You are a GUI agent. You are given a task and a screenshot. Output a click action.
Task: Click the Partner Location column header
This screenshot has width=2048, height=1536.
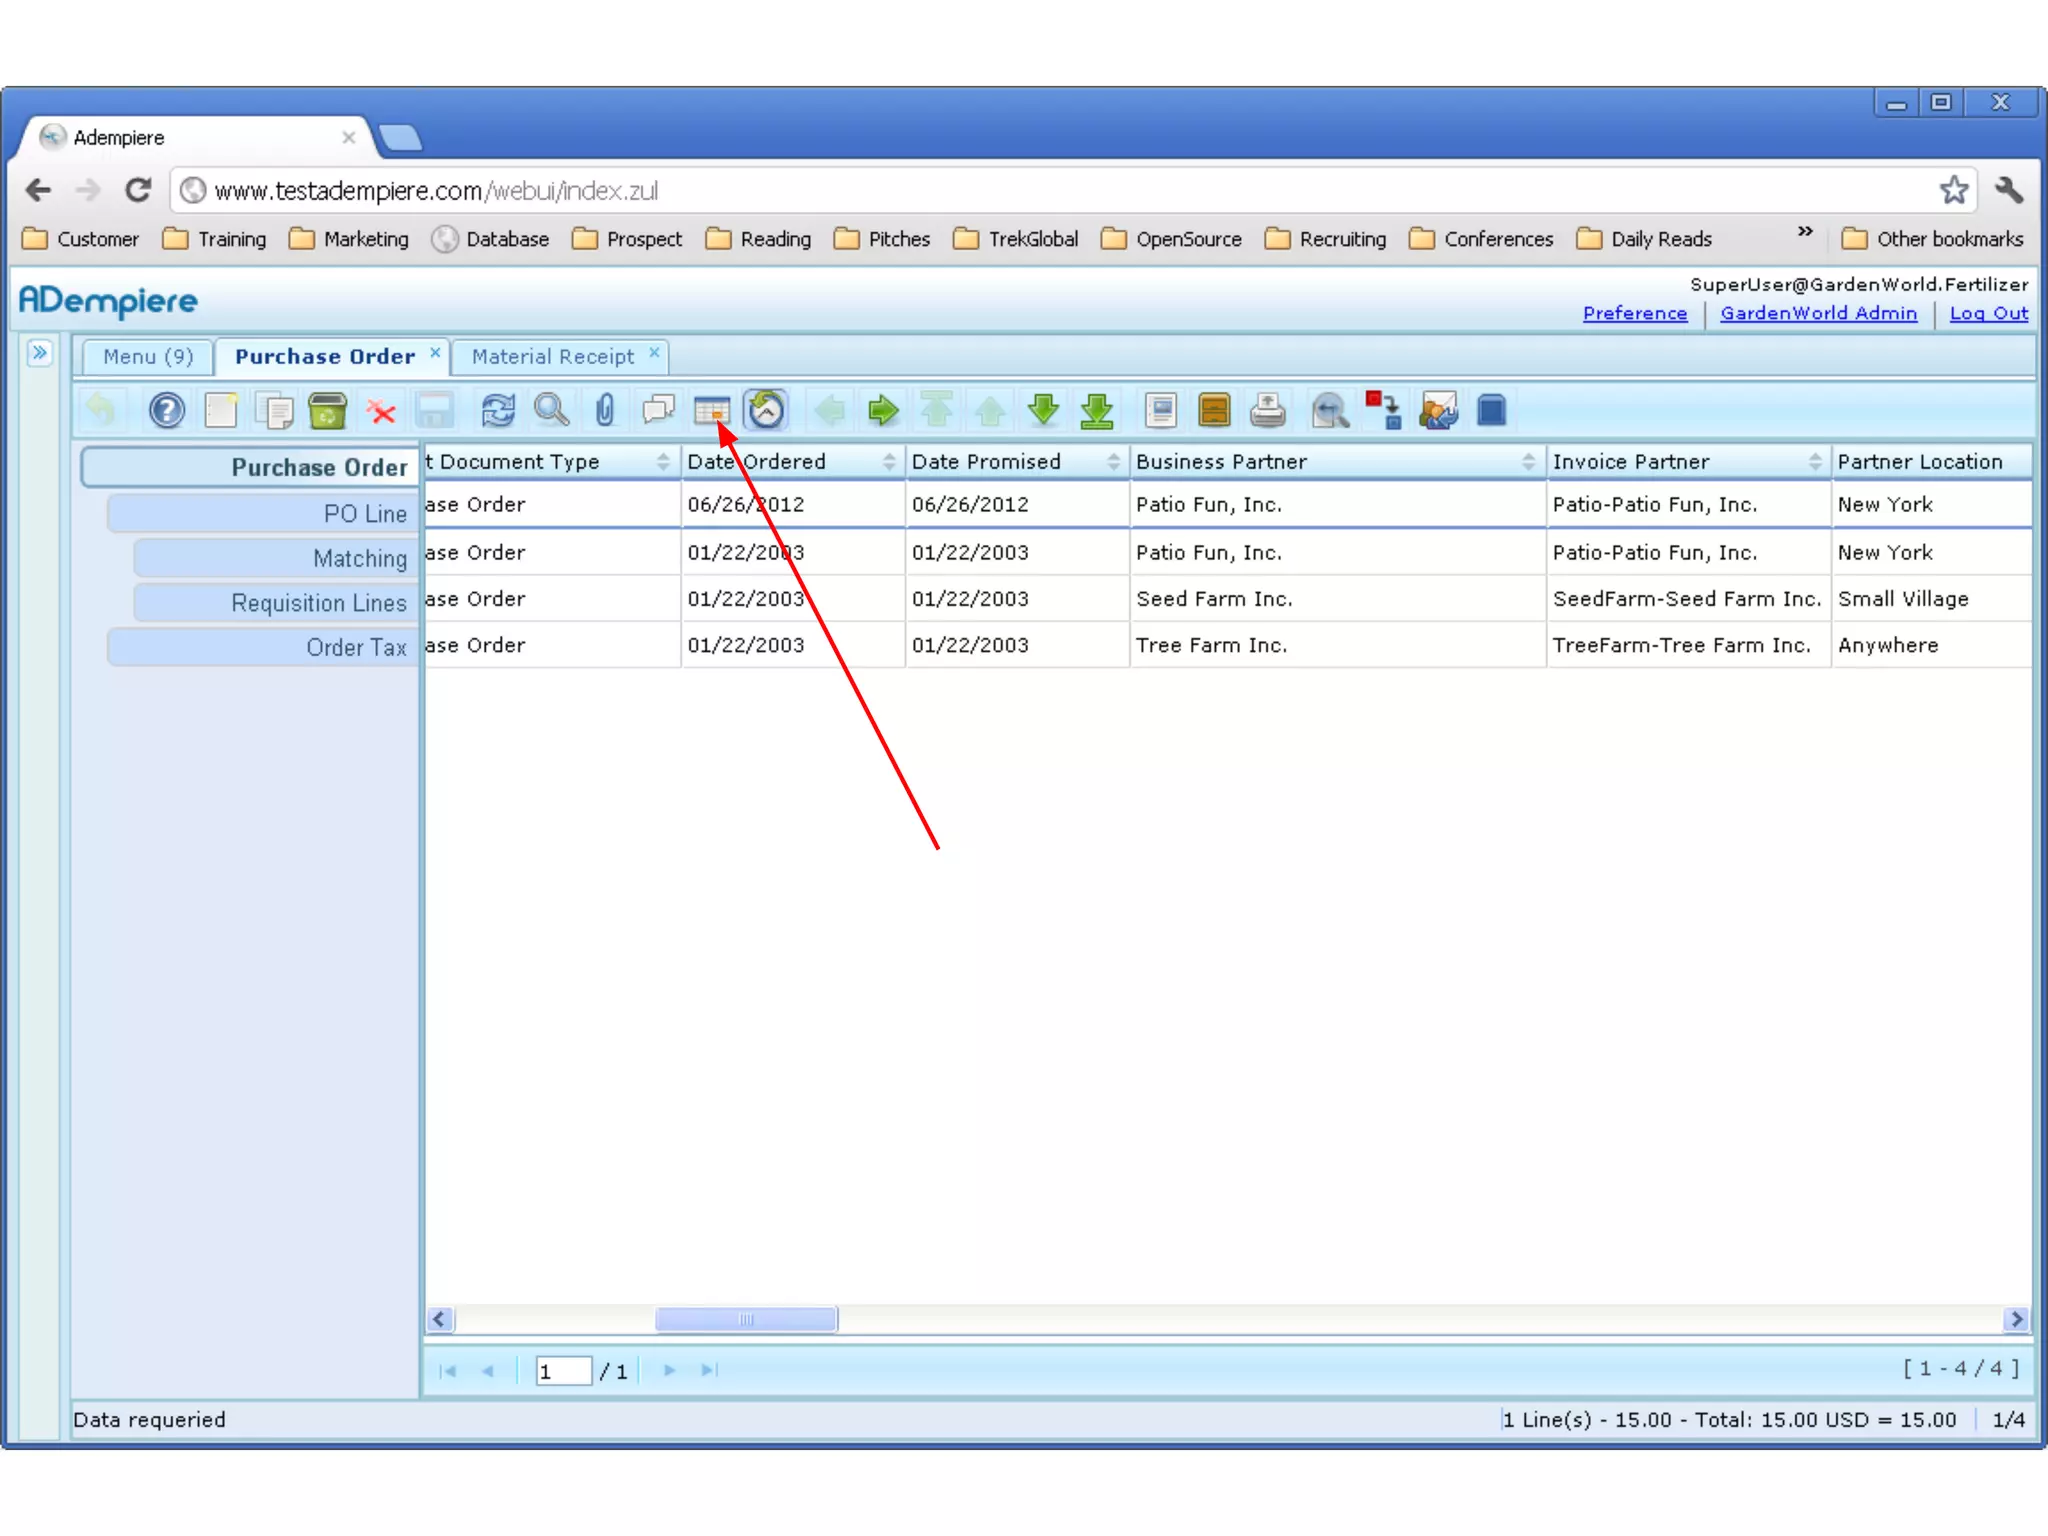(x=1931, y=462)
